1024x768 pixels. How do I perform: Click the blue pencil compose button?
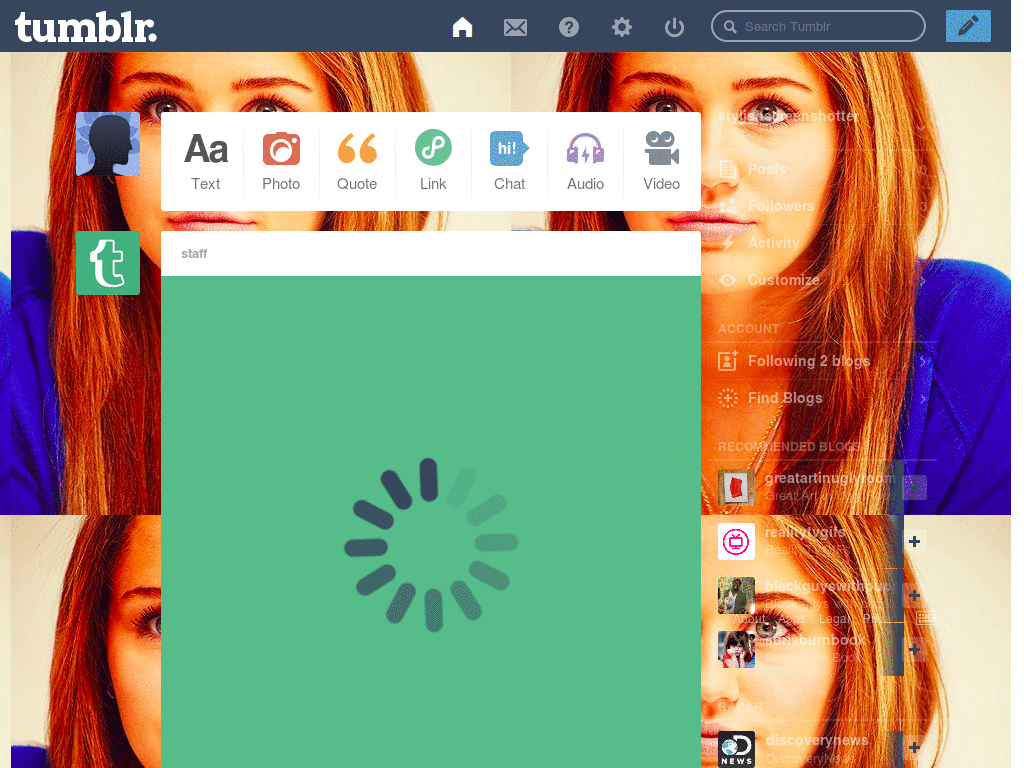tap(968, 26)
